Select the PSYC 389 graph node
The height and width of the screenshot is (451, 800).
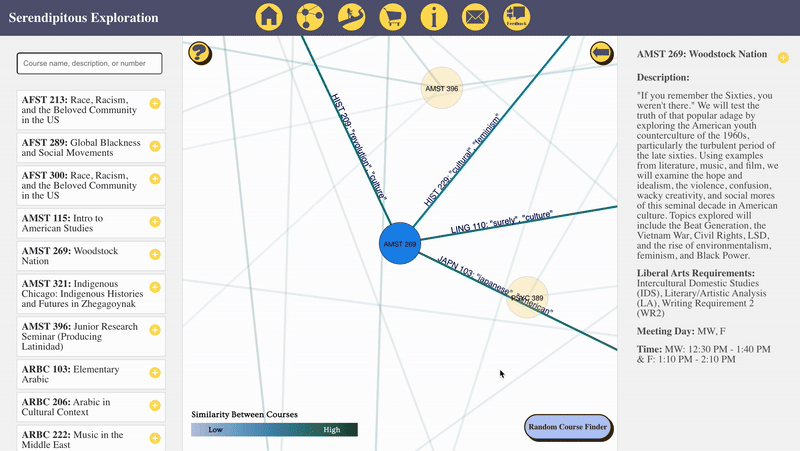(527, 297)
